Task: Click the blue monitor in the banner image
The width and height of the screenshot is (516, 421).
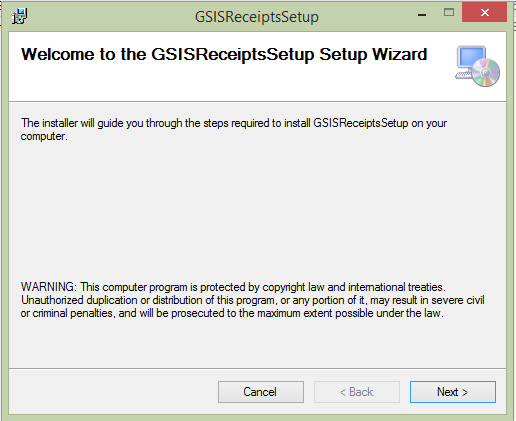Action: point(471,56)
